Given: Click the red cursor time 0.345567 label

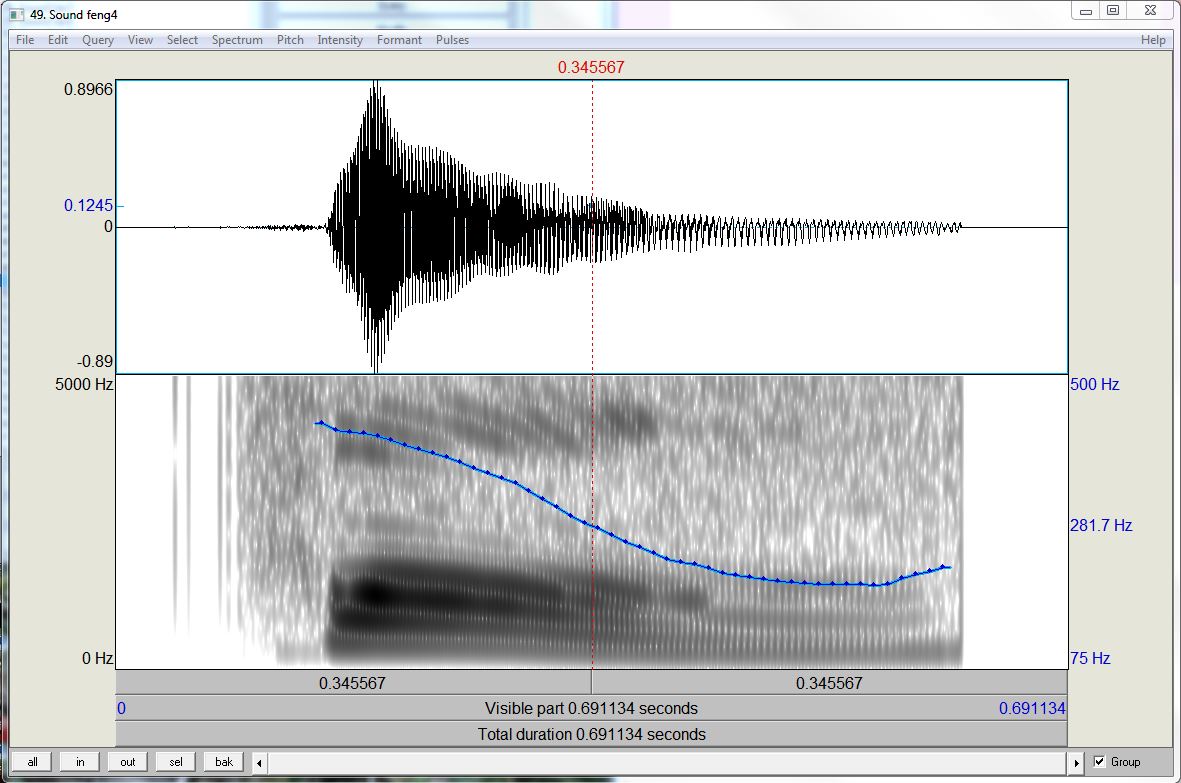Looking at the screenshot, I should coord(590,67).
